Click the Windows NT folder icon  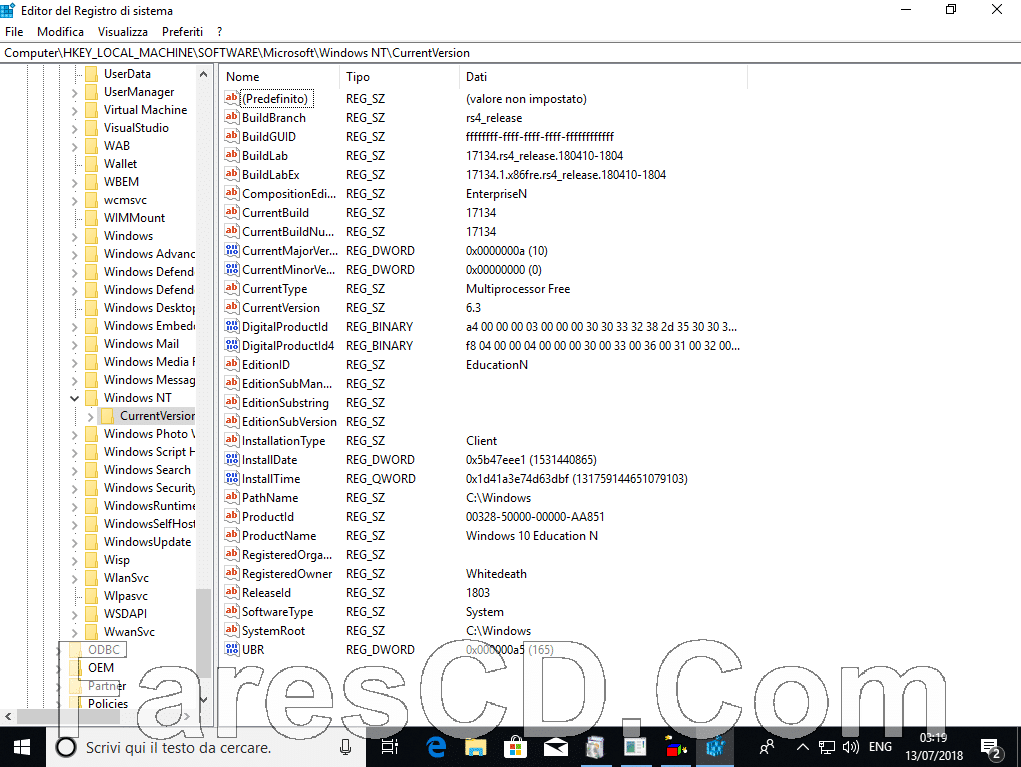[x=92, y=397]
